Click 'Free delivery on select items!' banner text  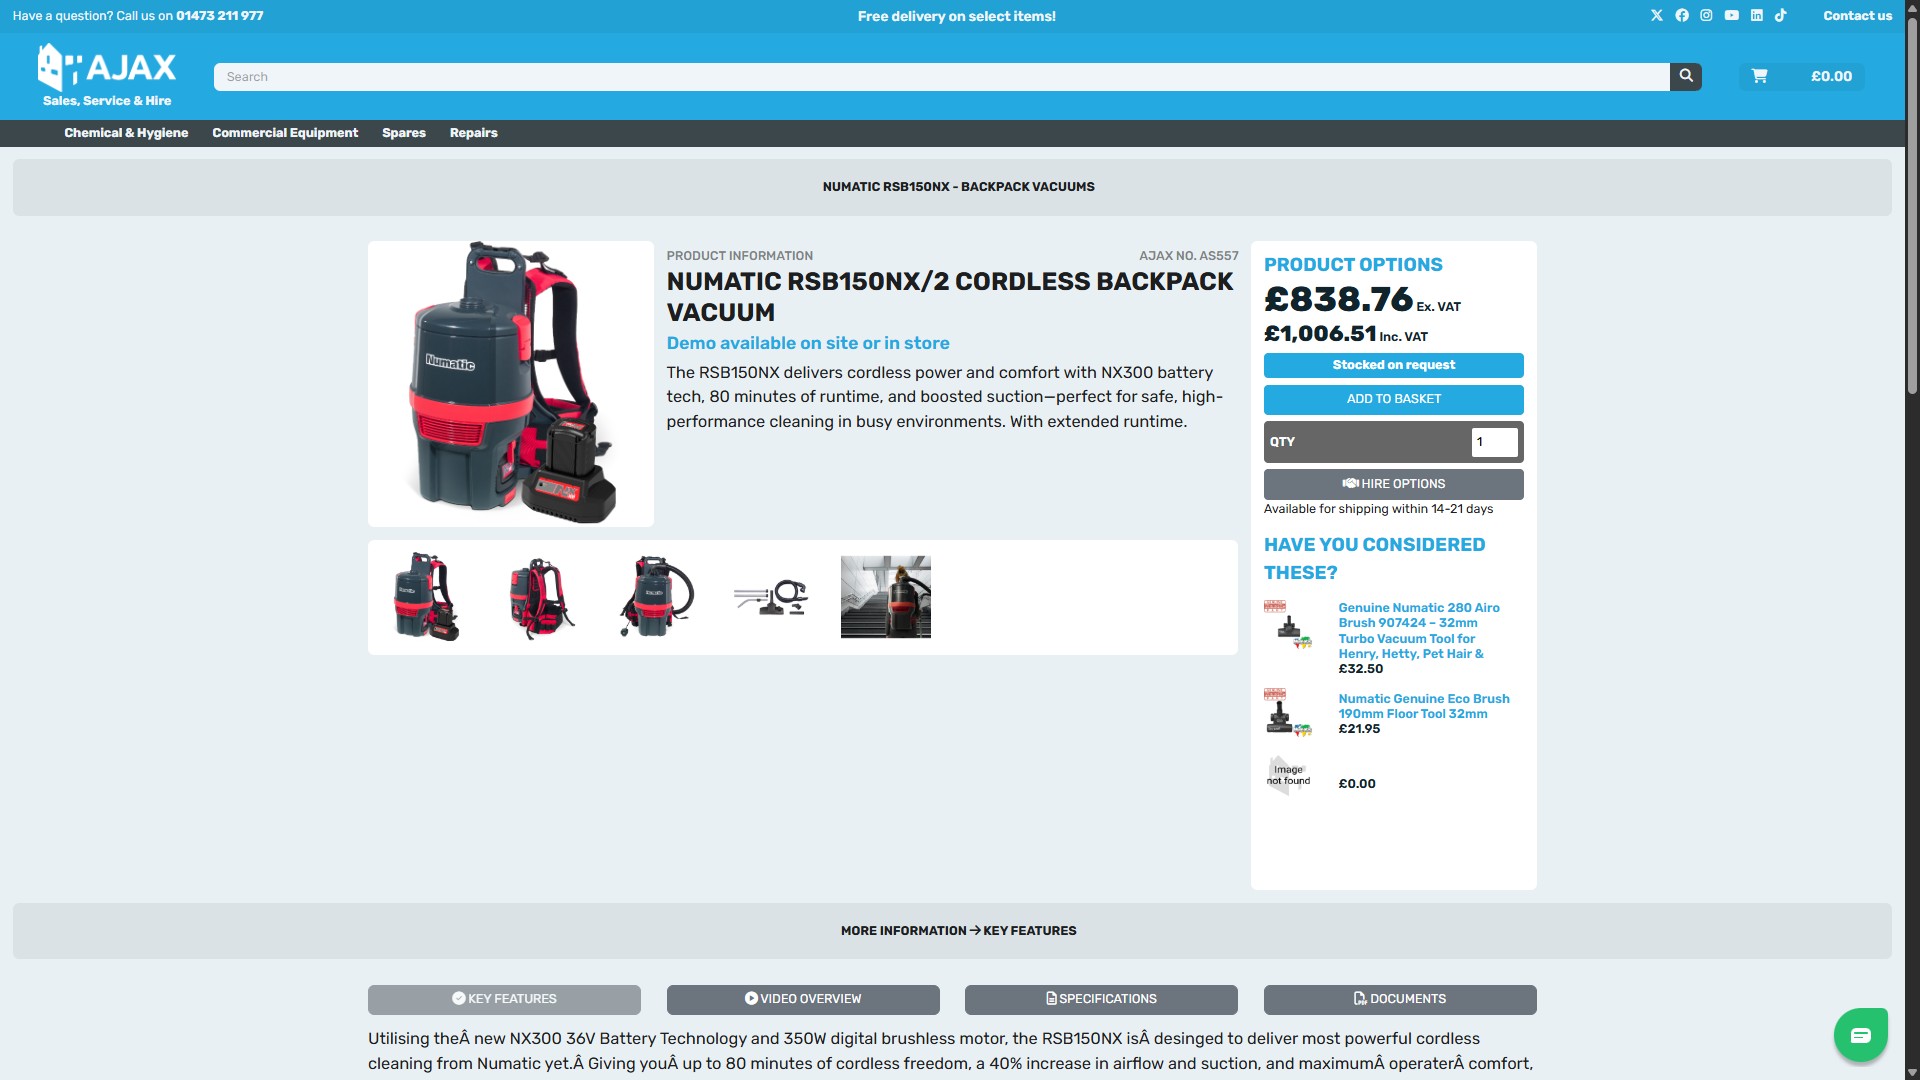point(957,16)
